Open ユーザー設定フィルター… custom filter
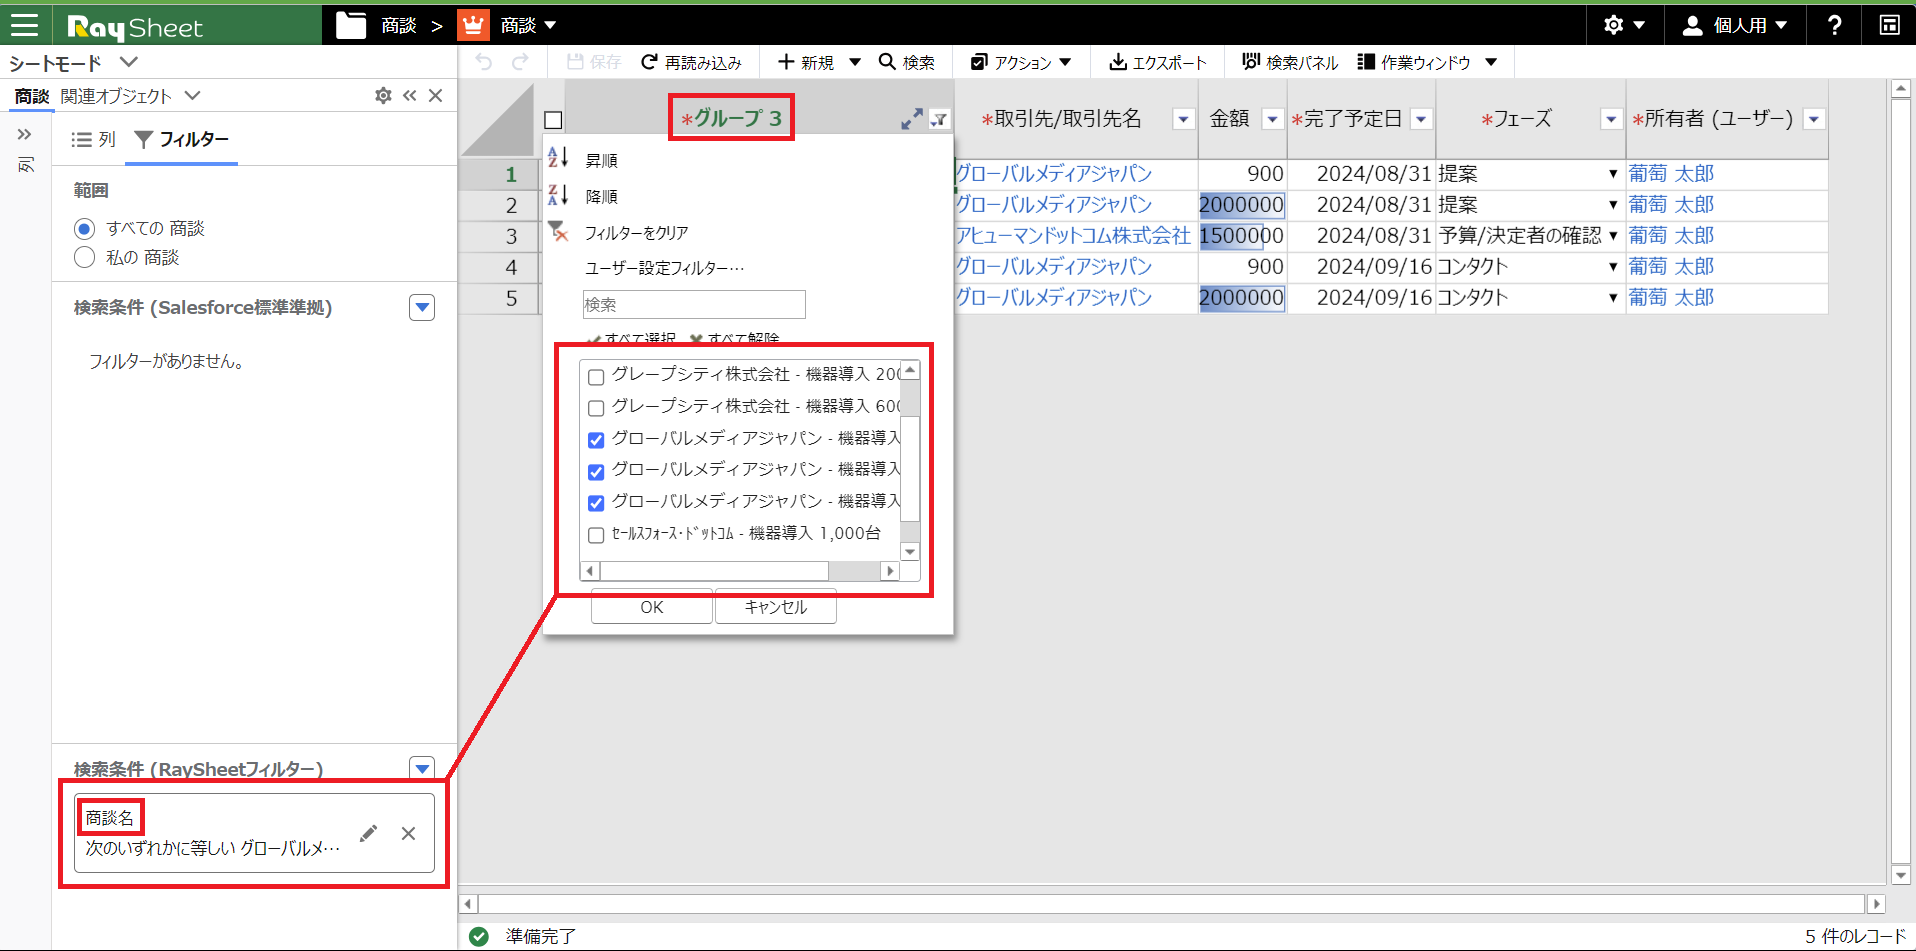 click(x=664, y=268)
